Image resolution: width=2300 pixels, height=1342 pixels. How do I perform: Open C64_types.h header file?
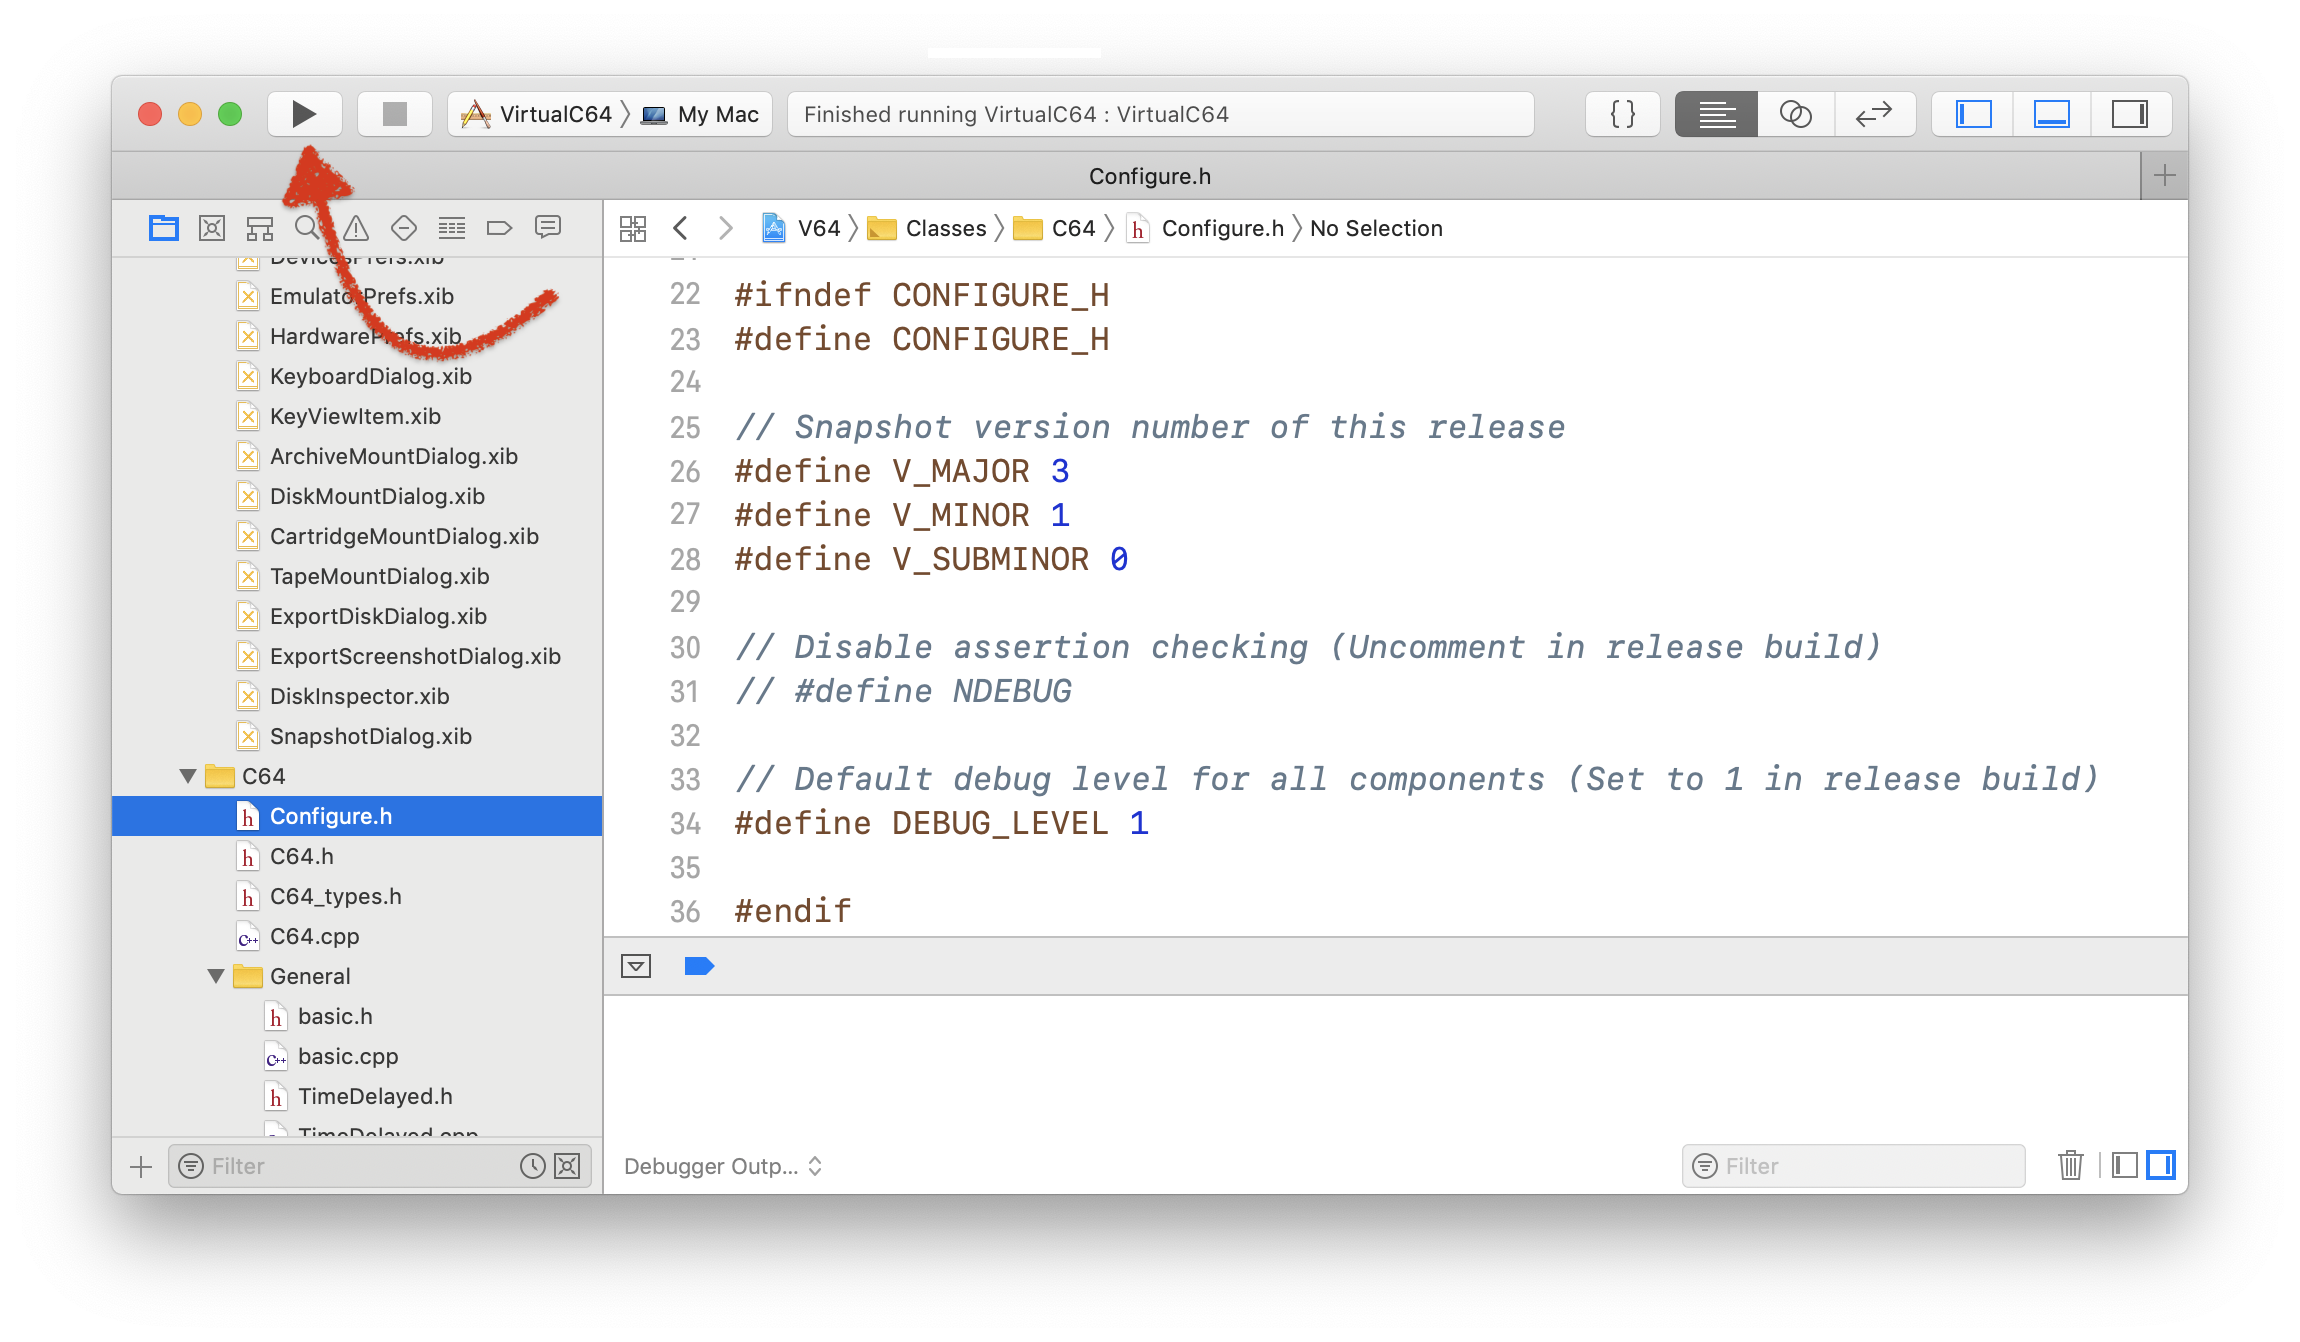pos(357,896)
